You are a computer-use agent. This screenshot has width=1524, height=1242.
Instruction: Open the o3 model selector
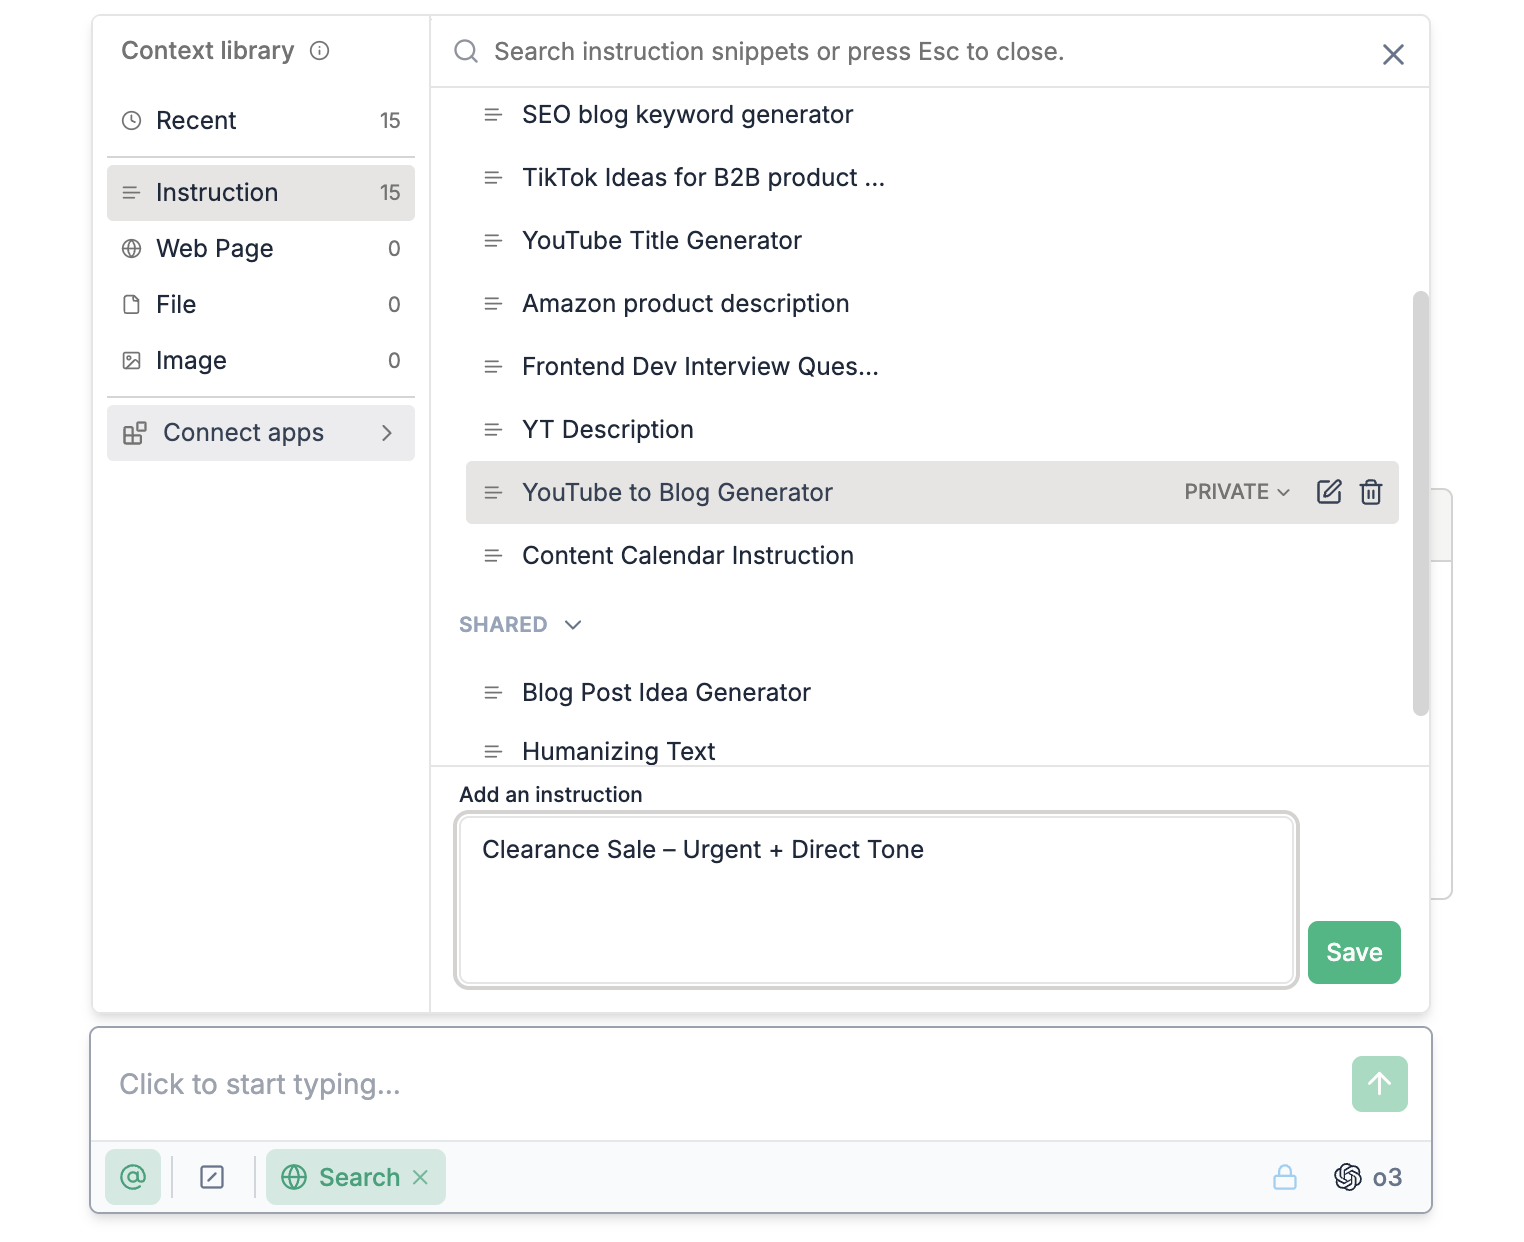pos(1368,1177)
